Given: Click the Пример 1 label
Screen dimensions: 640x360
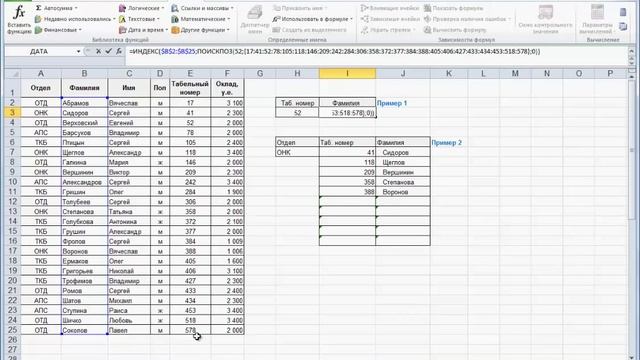Looking at the screenshot, I should [392, 103].
